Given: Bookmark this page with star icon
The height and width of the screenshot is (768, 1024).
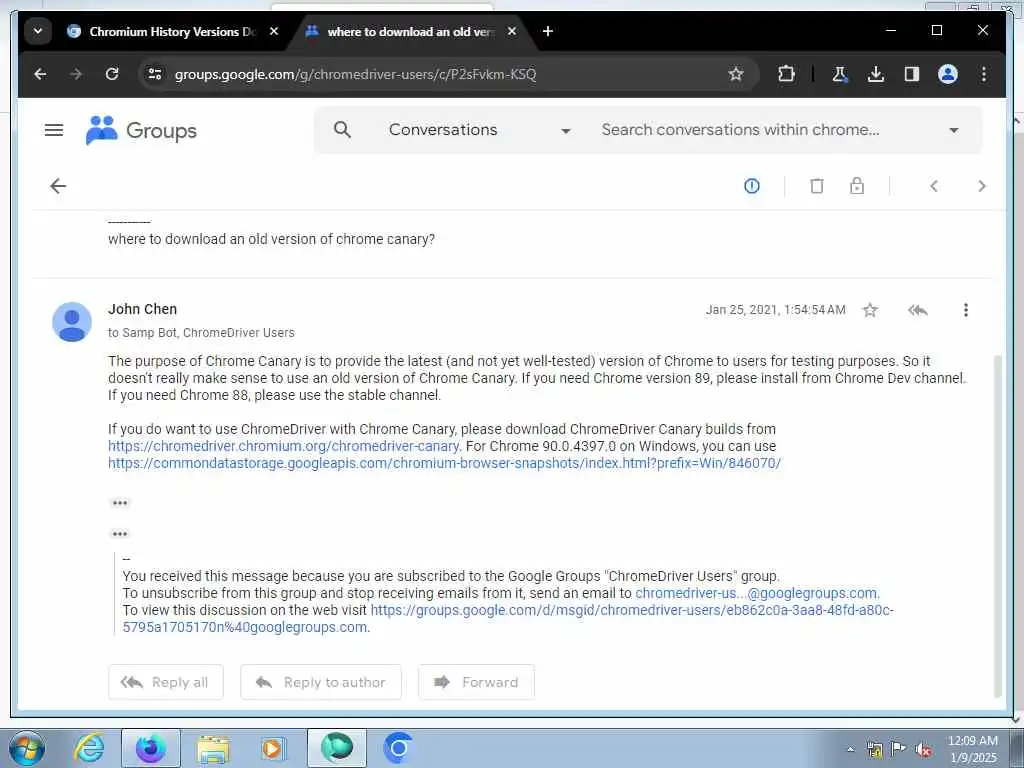Looking at the screenshot, I should [x=736, y=74].
